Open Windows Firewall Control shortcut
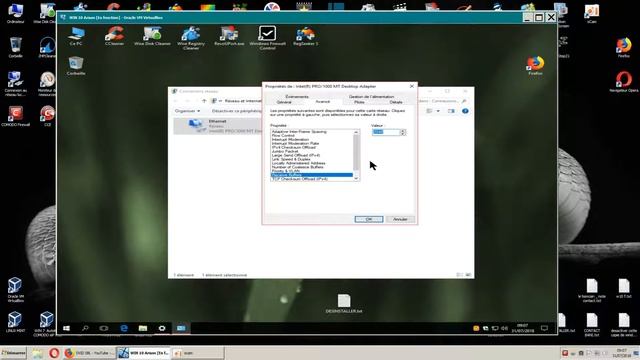 tap(267, 38)
